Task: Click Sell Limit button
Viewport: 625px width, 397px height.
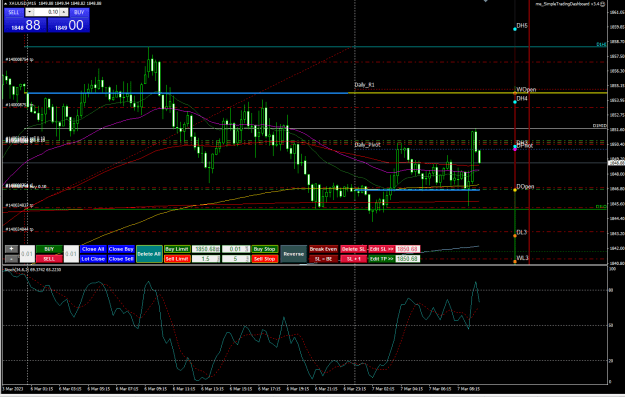Action: tap(177, 259)
